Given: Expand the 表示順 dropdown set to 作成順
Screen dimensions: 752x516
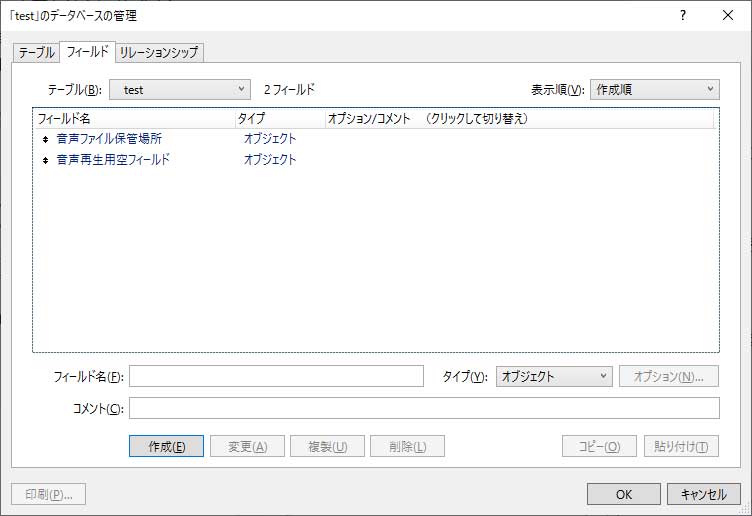Looking at the screenshot, I should click(655, 90).
